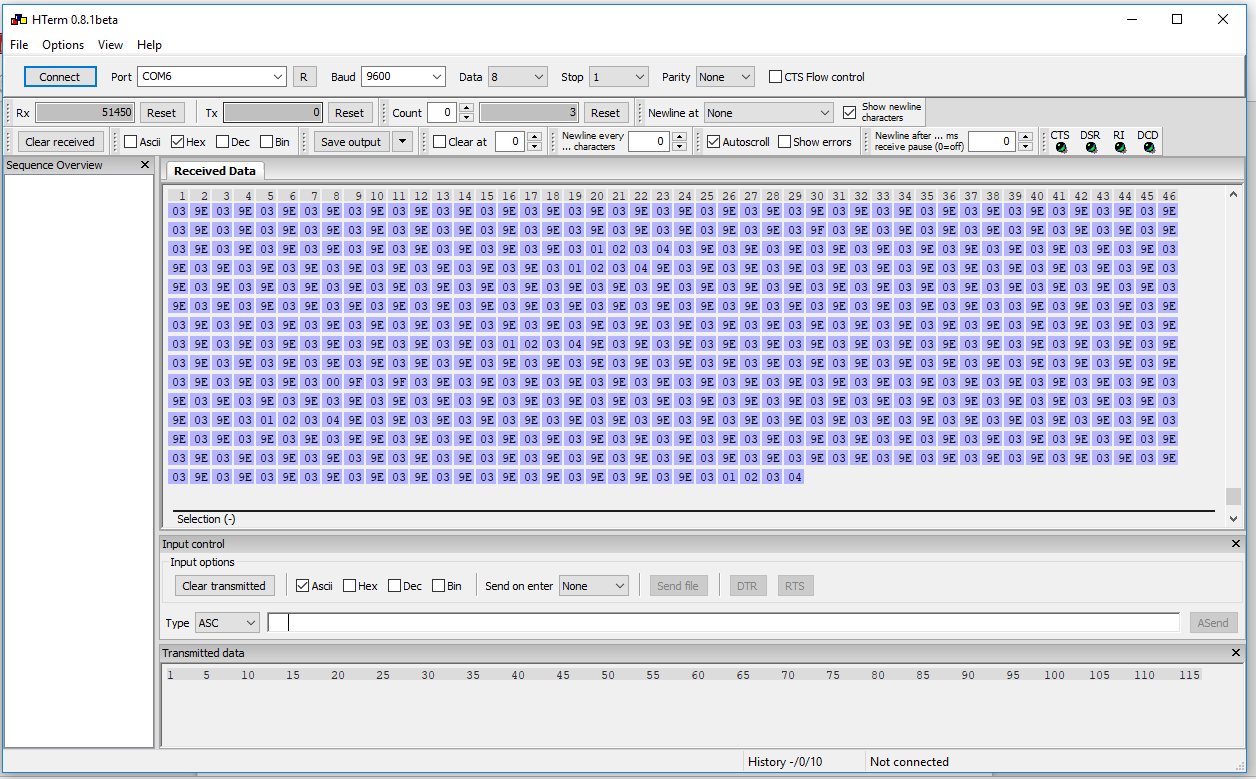This screenshot has width=1256, height=779.
Task: Close the Input control panel
Action: pos(1236,544)
